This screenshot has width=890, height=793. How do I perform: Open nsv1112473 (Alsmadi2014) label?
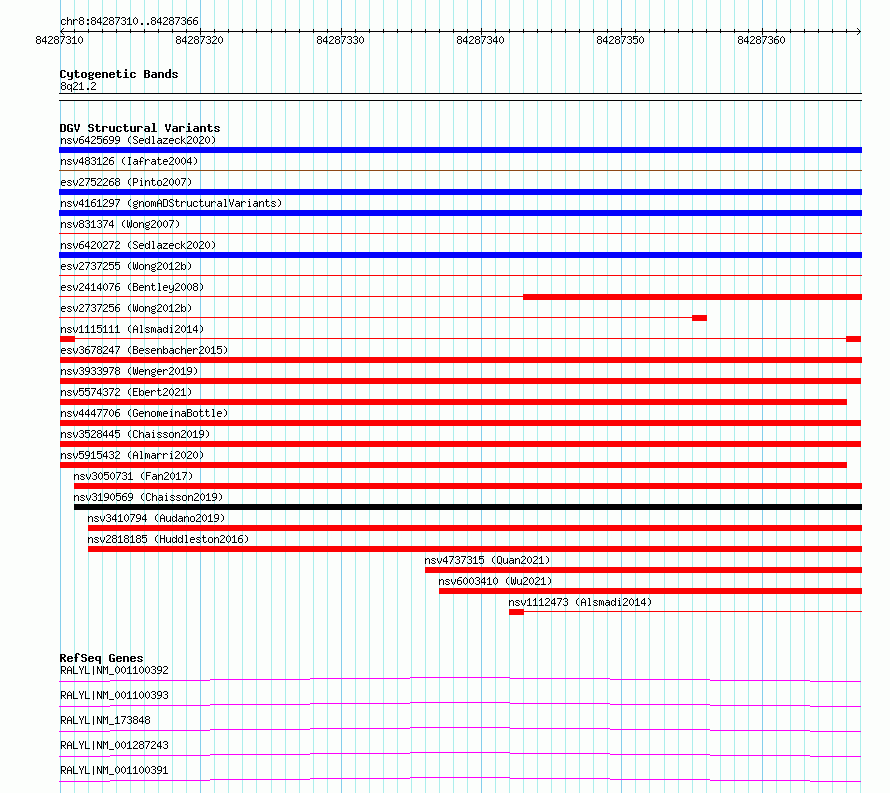coord(580,602)
